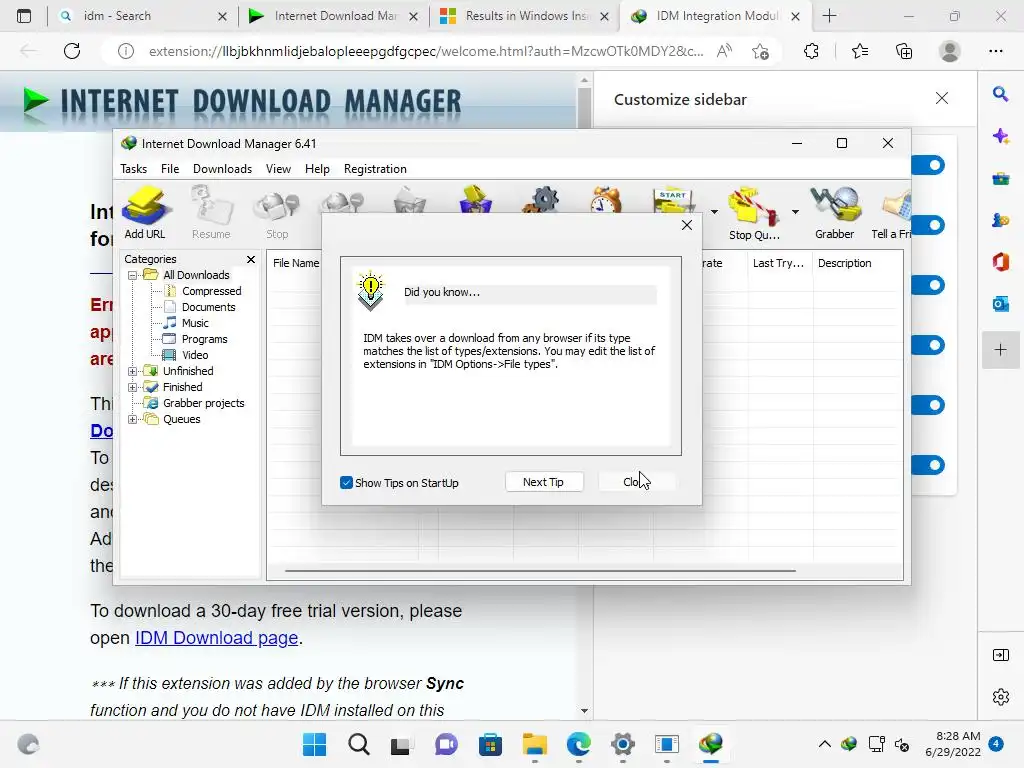Screen dimensions: 1024x768
Task: Click the address bar URL field
Action: (x=426, y=51)
